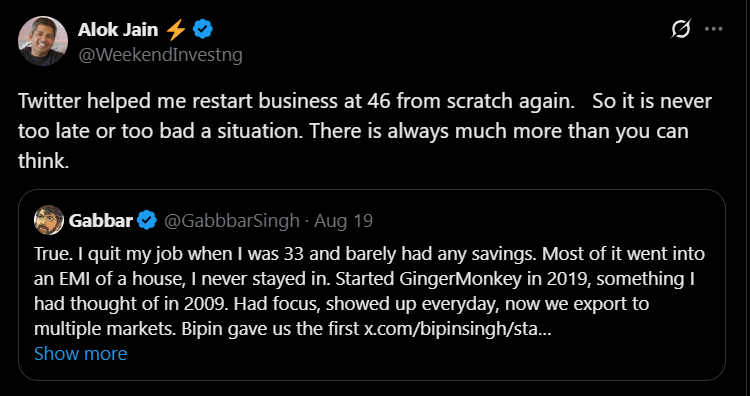Screen dimensions: 750x396
Task: Click the 'True. I quit my job' line
Action: tap(369, 254)
